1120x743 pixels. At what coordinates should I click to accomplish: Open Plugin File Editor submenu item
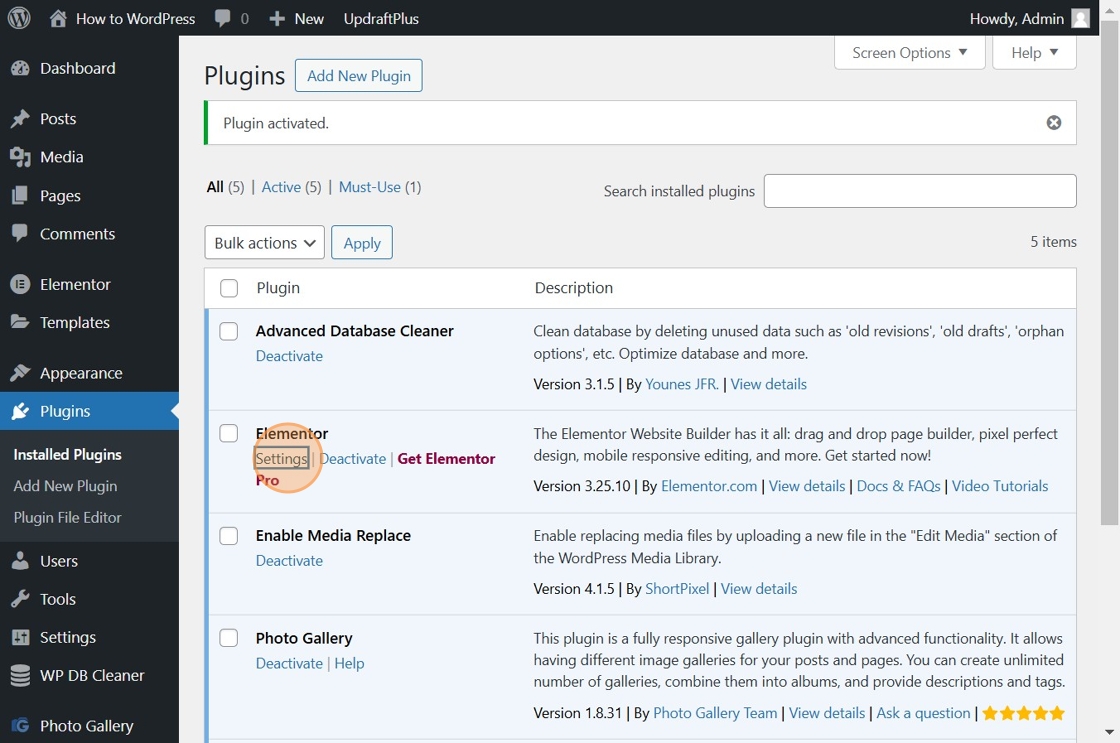[67, 517]
